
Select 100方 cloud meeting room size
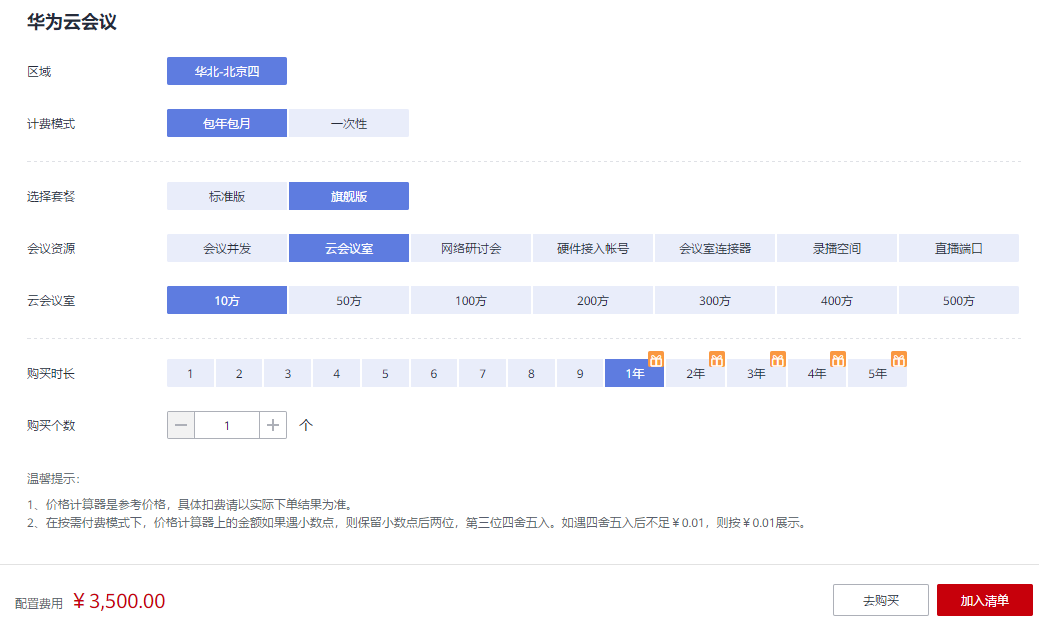pos(470,300)
